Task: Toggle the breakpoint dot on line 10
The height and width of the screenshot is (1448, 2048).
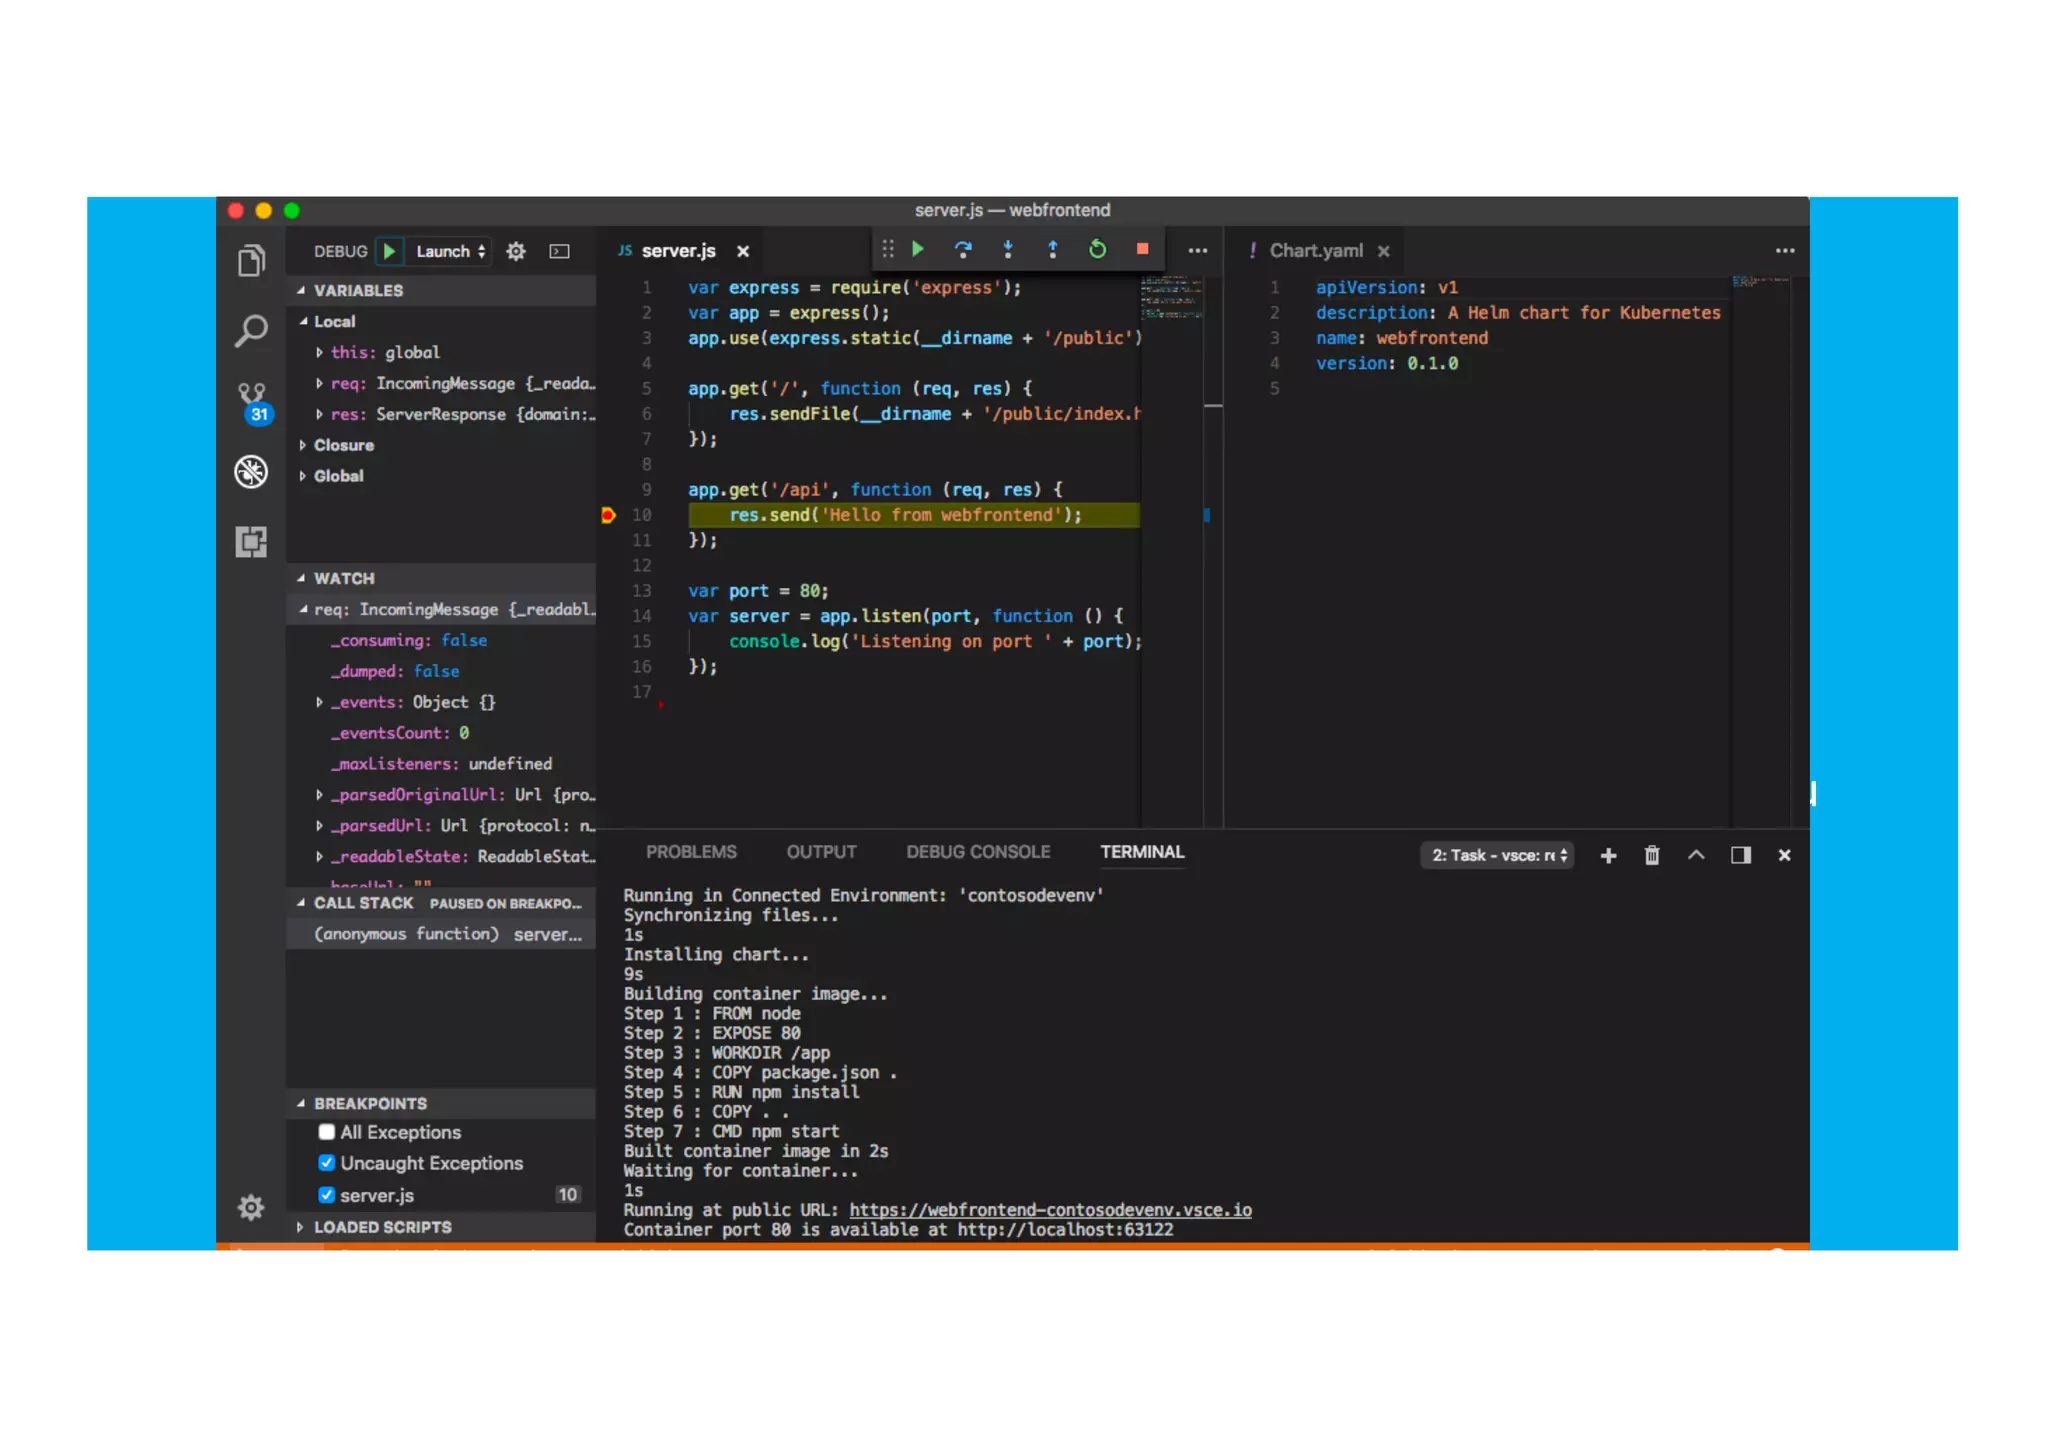Action: (608, 515)
